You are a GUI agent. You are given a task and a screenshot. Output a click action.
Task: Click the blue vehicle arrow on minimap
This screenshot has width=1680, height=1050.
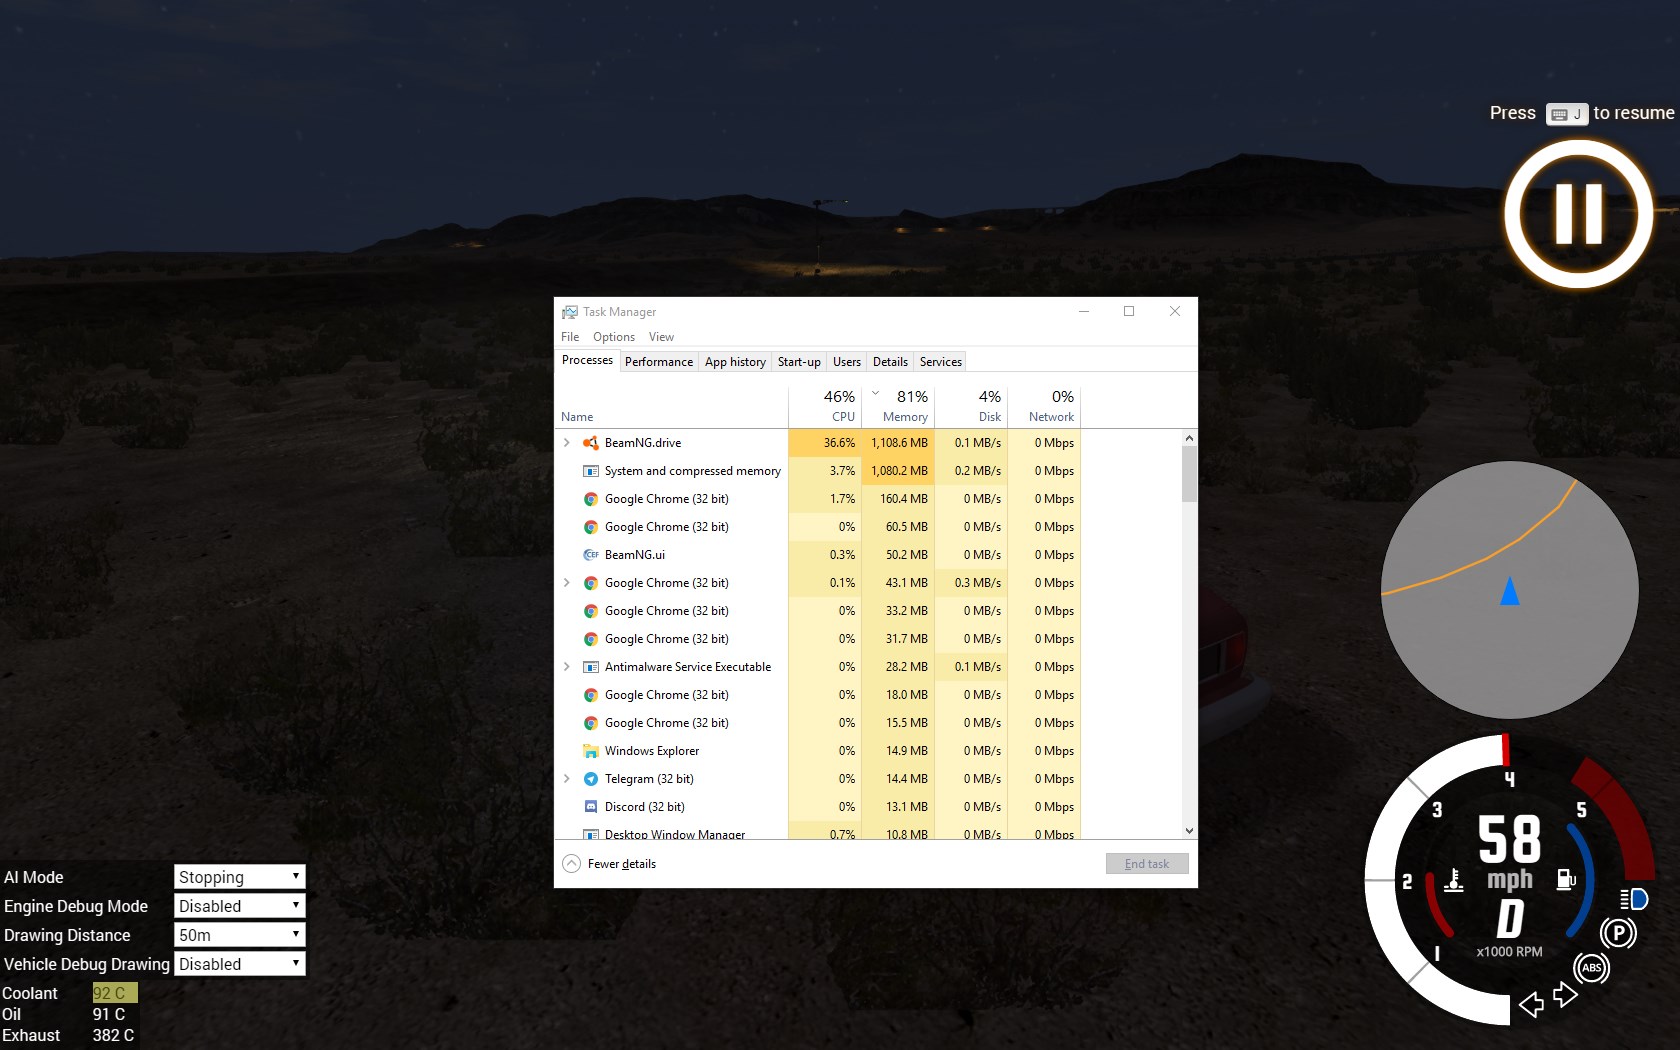pyautogui.click(x=1510, y=591)
